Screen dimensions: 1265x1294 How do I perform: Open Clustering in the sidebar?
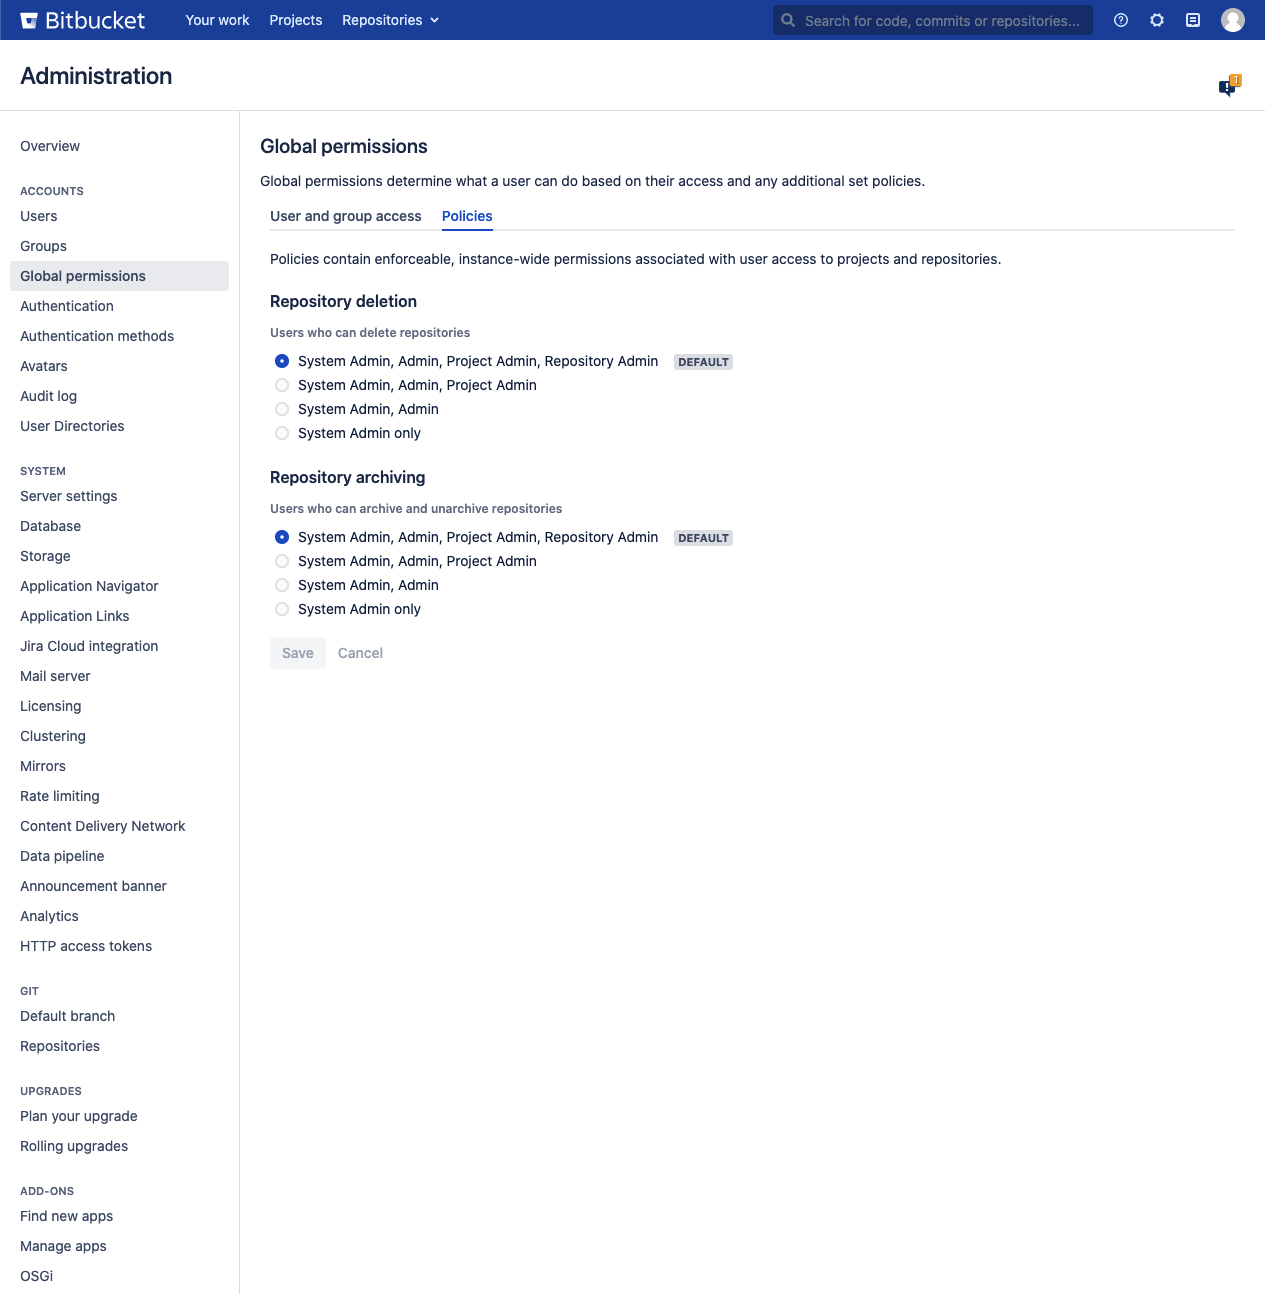[53, 736]
